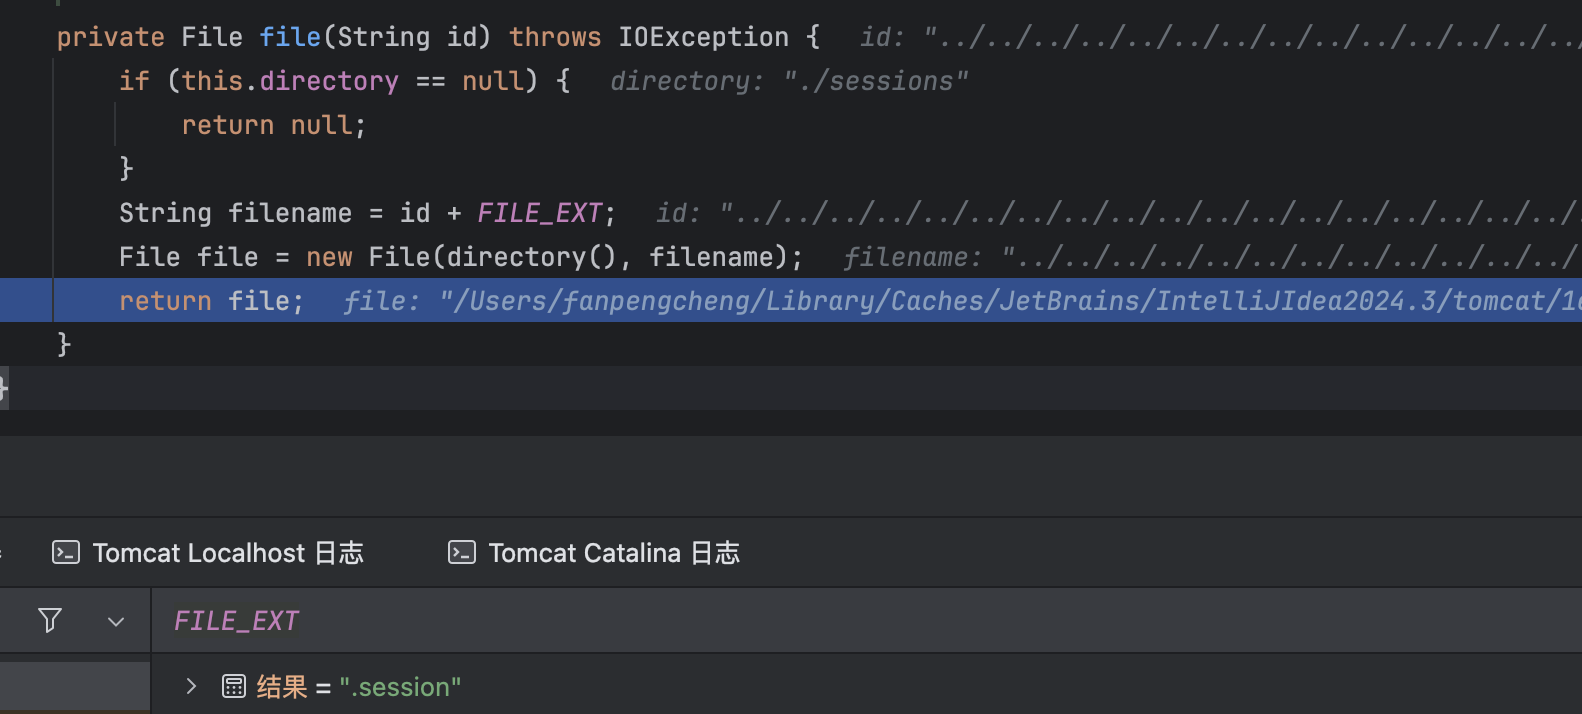
Task: Click the console icon on Tomcat Catalina tab
Action: [462, 553]
